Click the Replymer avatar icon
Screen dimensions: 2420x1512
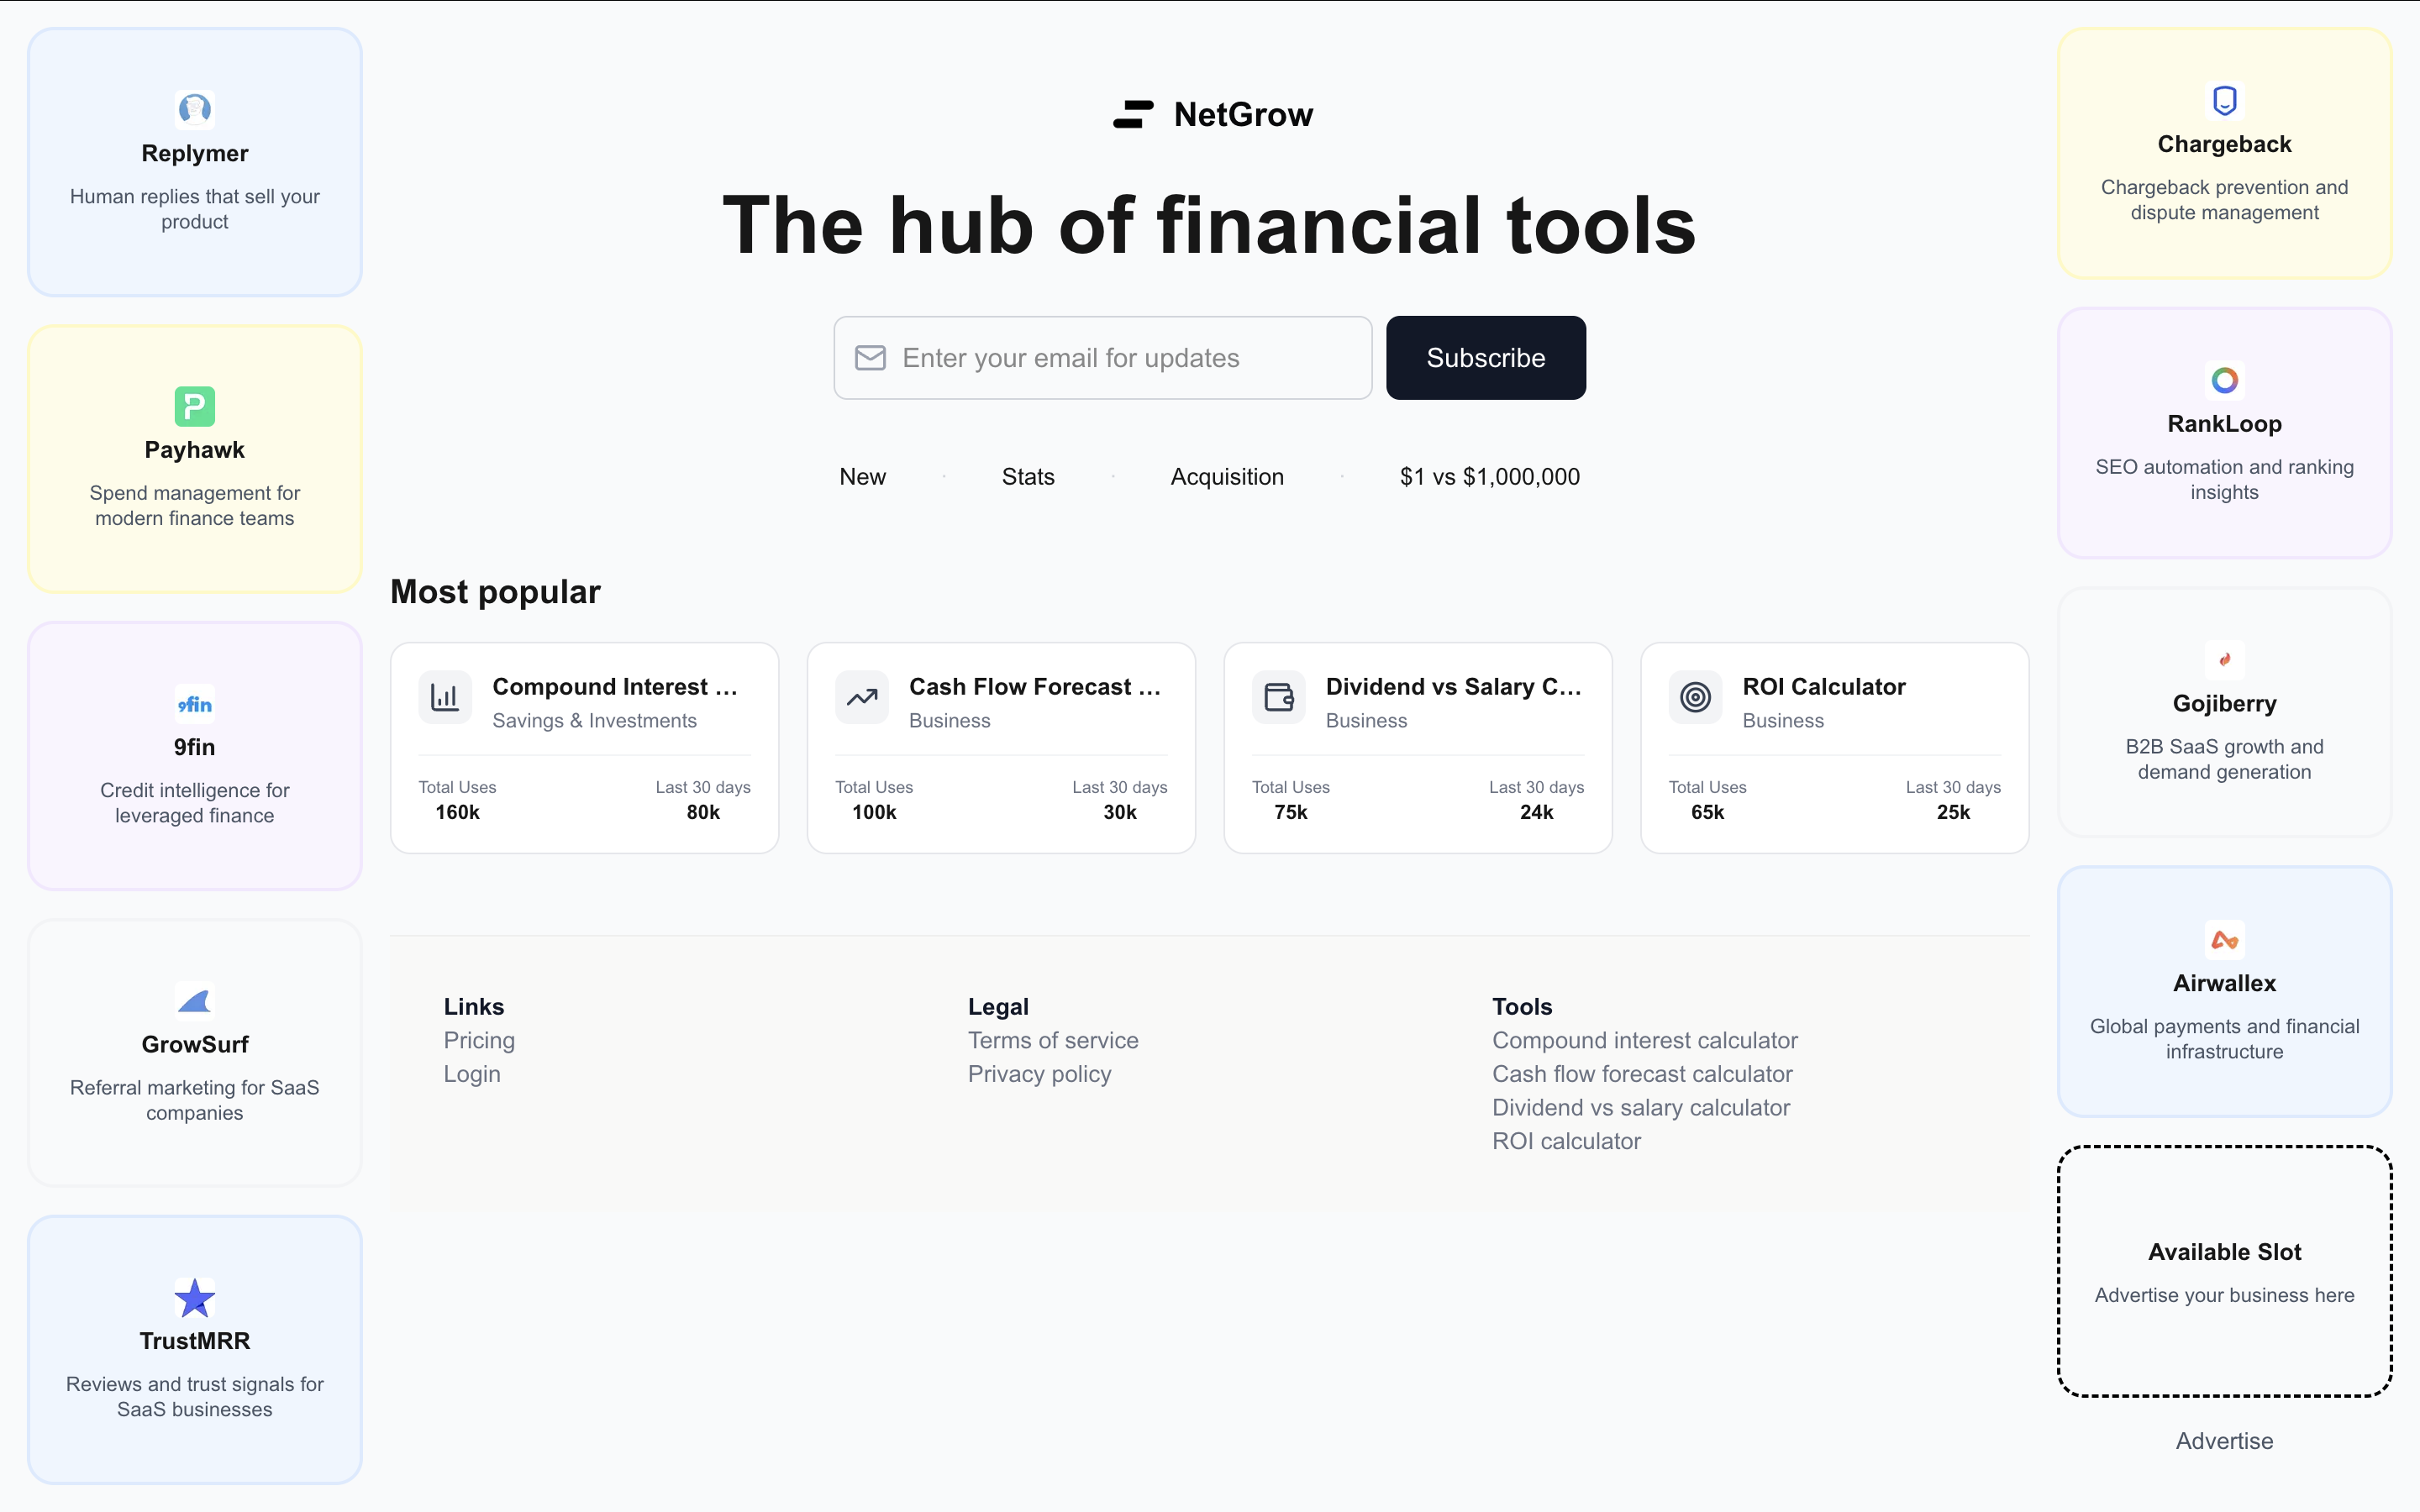[194, 110]
